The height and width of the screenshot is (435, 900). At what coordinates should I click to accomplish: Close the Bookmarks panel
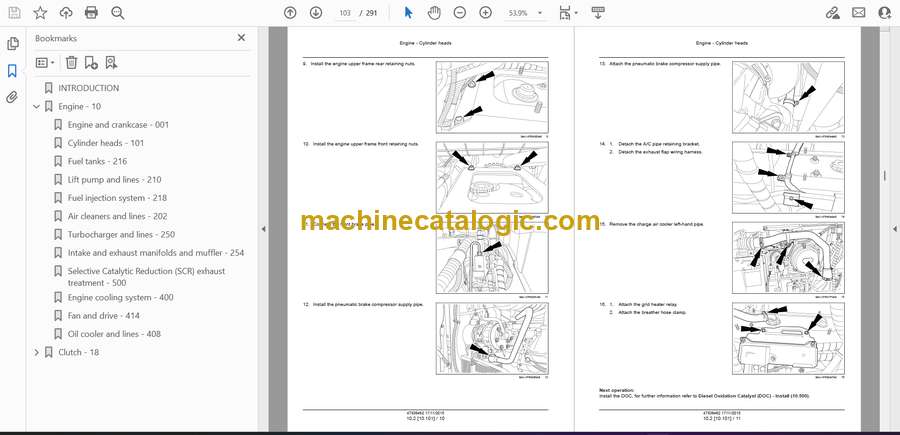241,38
